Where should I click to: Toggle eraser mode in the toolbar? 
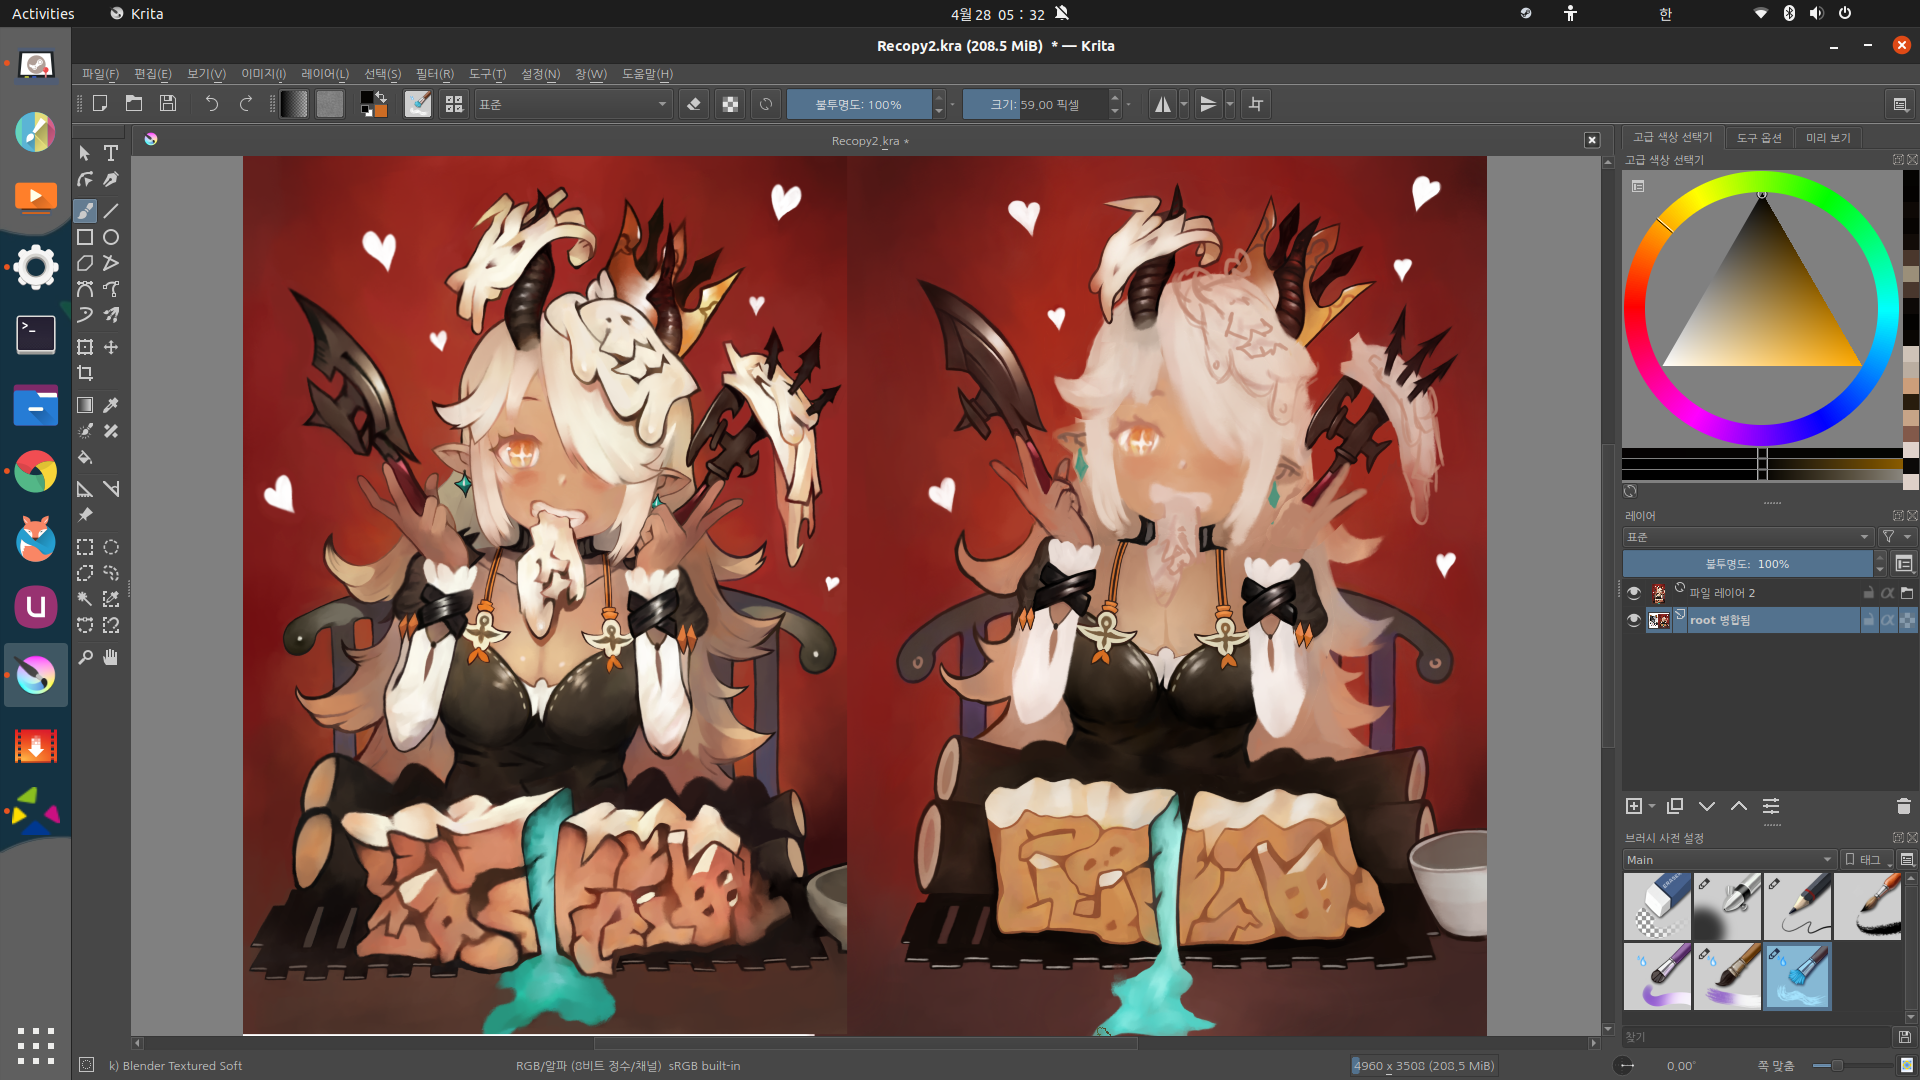[x=694, y=104]
